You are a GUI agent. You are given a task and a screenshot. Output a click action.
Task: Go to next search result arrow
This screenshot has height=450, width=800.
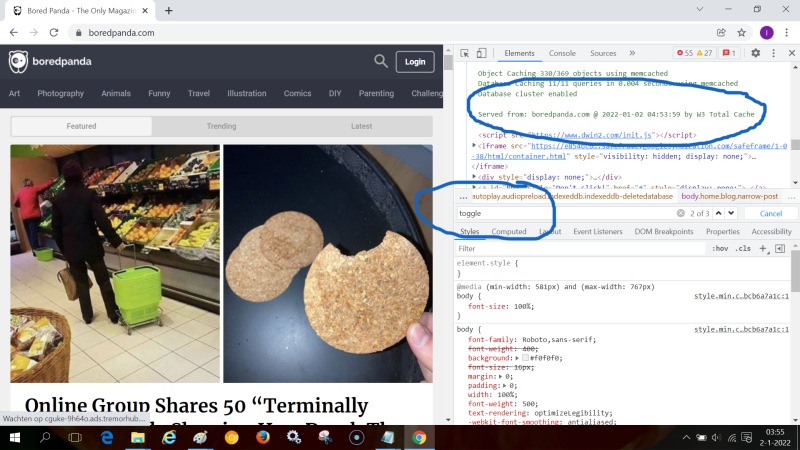(x=731, y=213)
